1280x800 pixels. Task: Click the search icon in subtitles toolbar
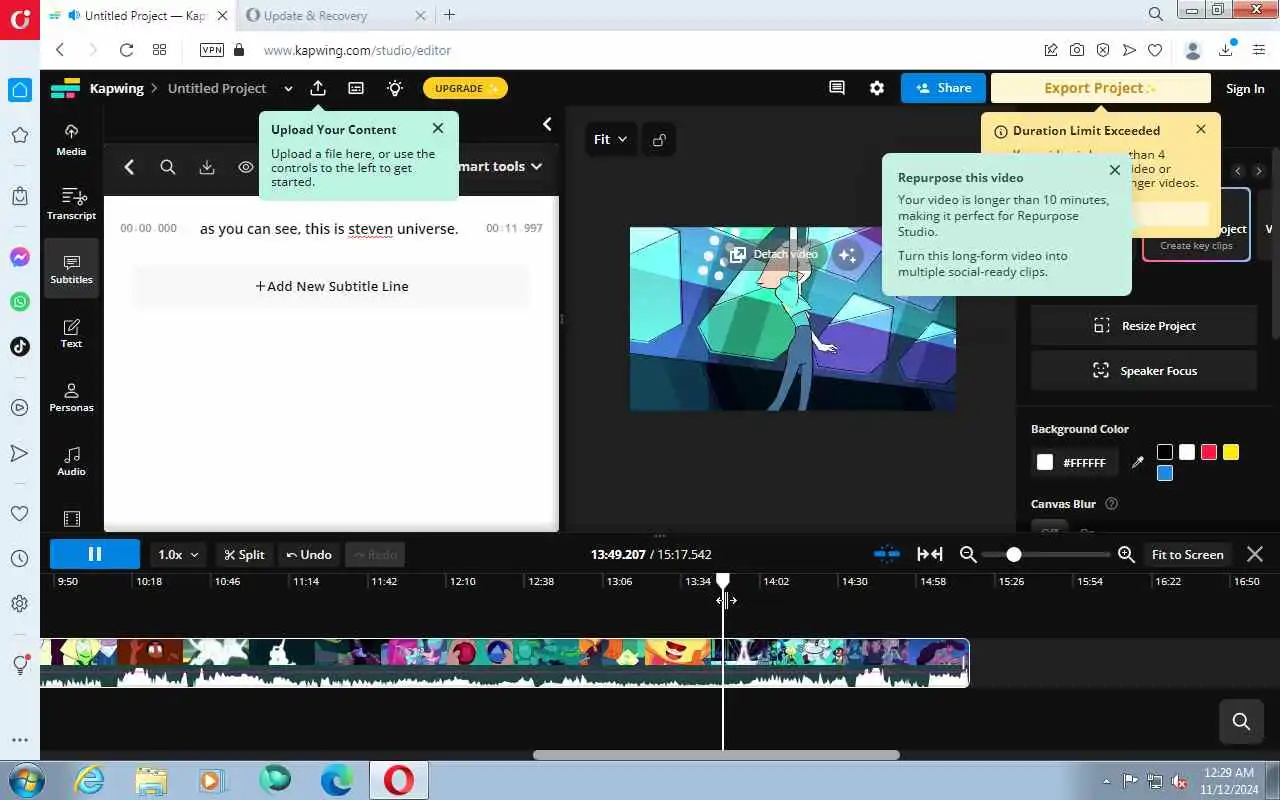[x=168, y=167]
